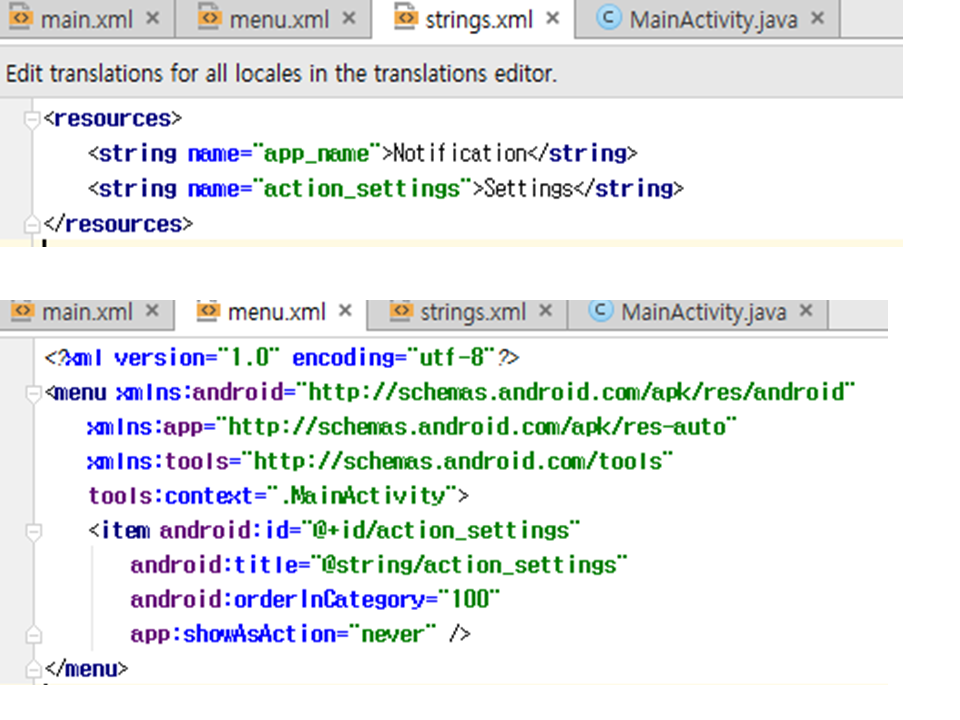The image size is (960, 720).
Task: Click the fold marker beside the closing </menu> tag
Action: click(x=32, y=668)
